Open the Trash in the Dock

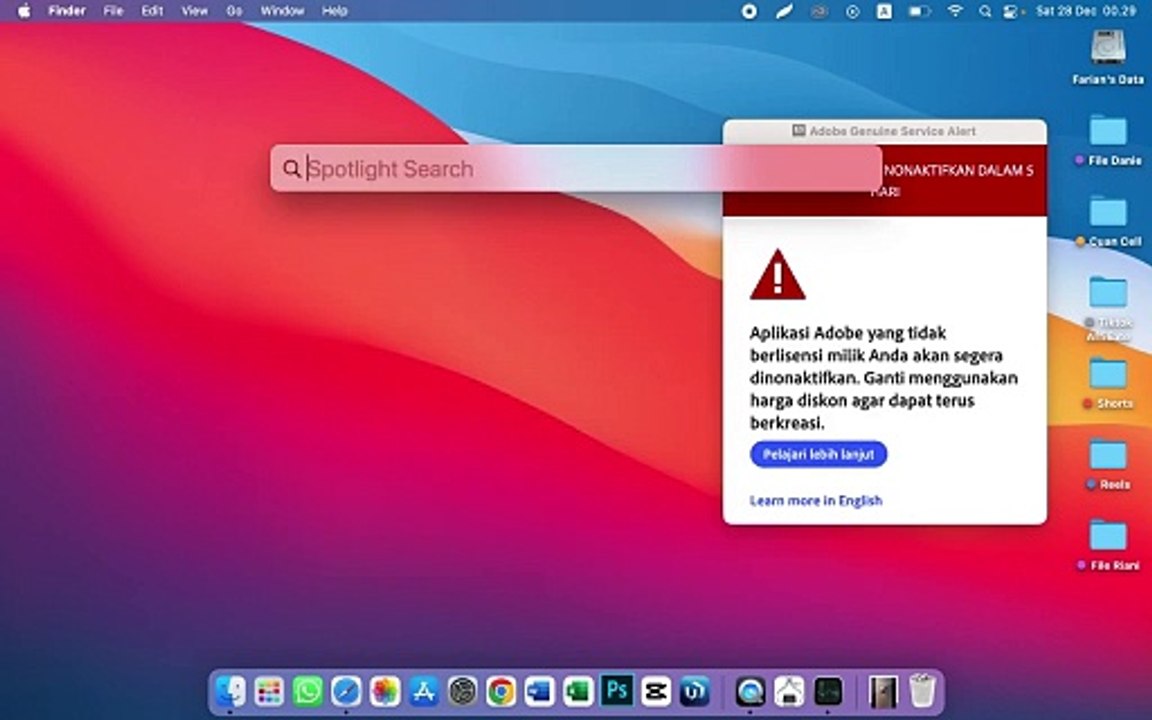(x=922, y=691)
